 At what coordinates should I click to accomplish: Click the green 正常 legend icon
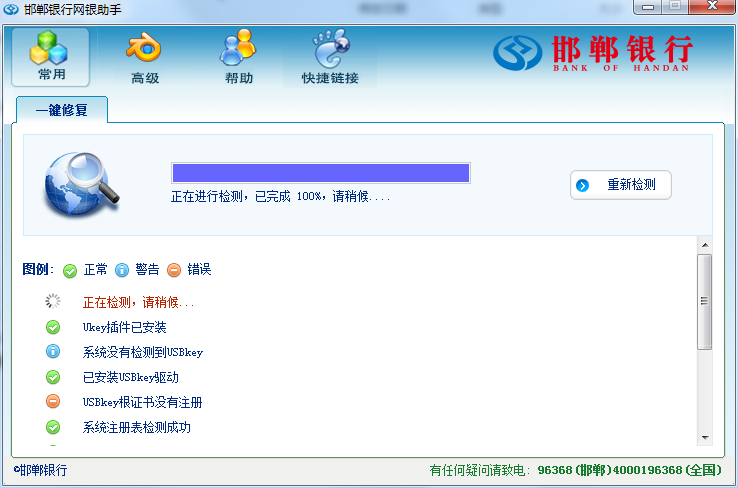coord(70,271)
